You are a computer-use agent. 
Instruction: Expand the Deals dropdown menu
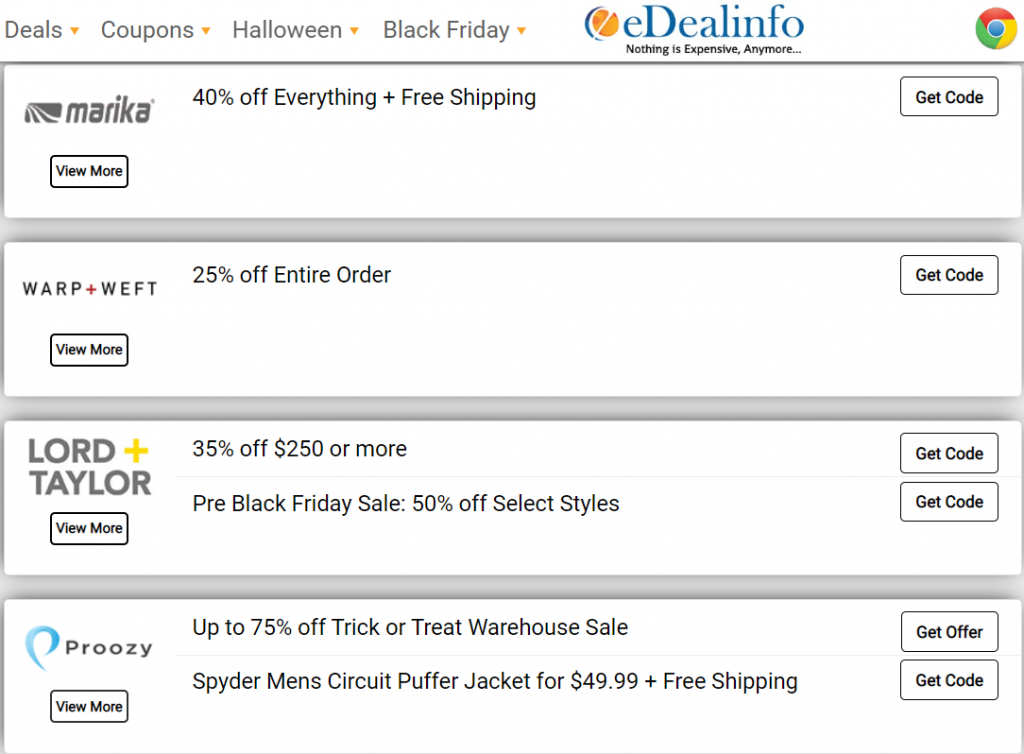click(x=41, y=30)
